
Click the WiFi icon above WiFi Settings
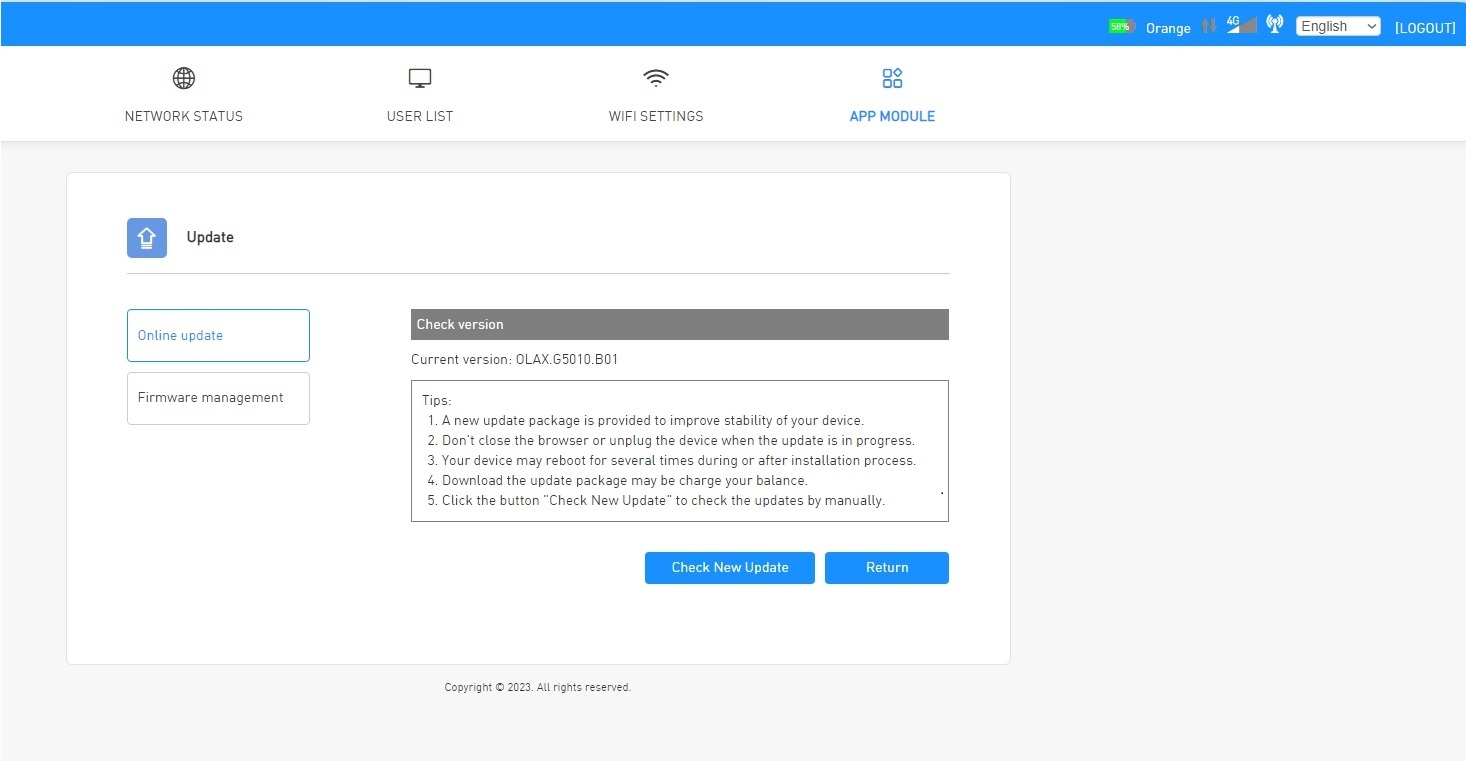pyautogui.click(x=656, y=78)
